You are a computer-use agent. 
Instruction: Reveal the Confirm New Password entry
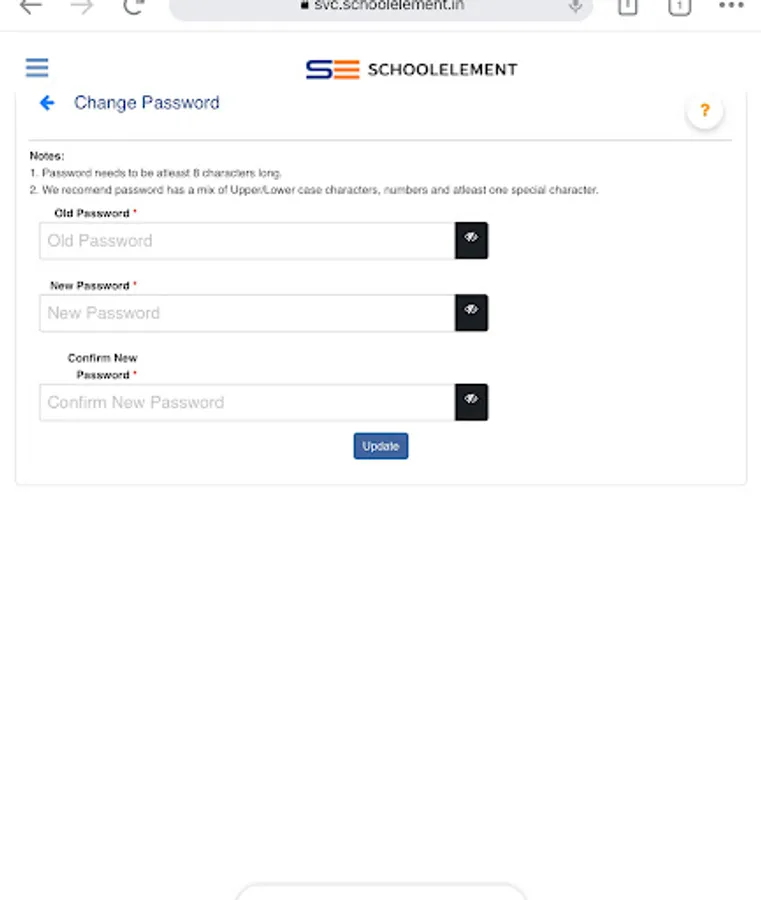pyautogui.click(x=471, y=402)
